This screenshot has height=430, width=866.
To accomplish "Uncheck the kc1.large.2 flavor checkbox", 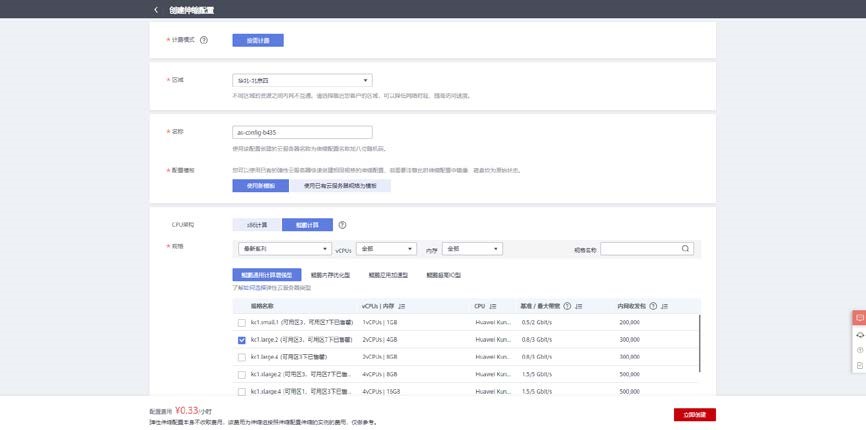I will coord(241,340).
